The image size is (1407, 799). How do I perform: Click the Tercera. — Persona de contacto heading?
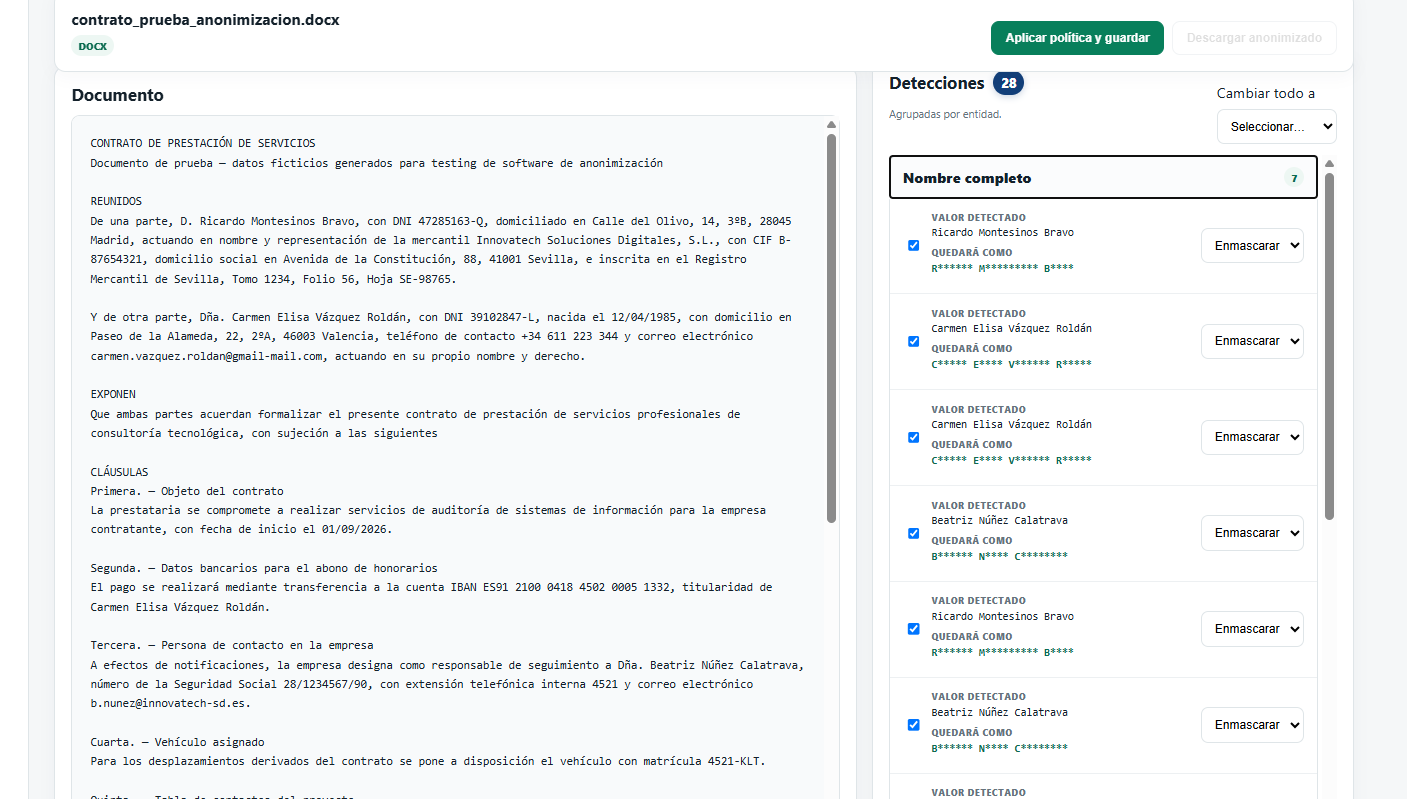coord(232,645)
